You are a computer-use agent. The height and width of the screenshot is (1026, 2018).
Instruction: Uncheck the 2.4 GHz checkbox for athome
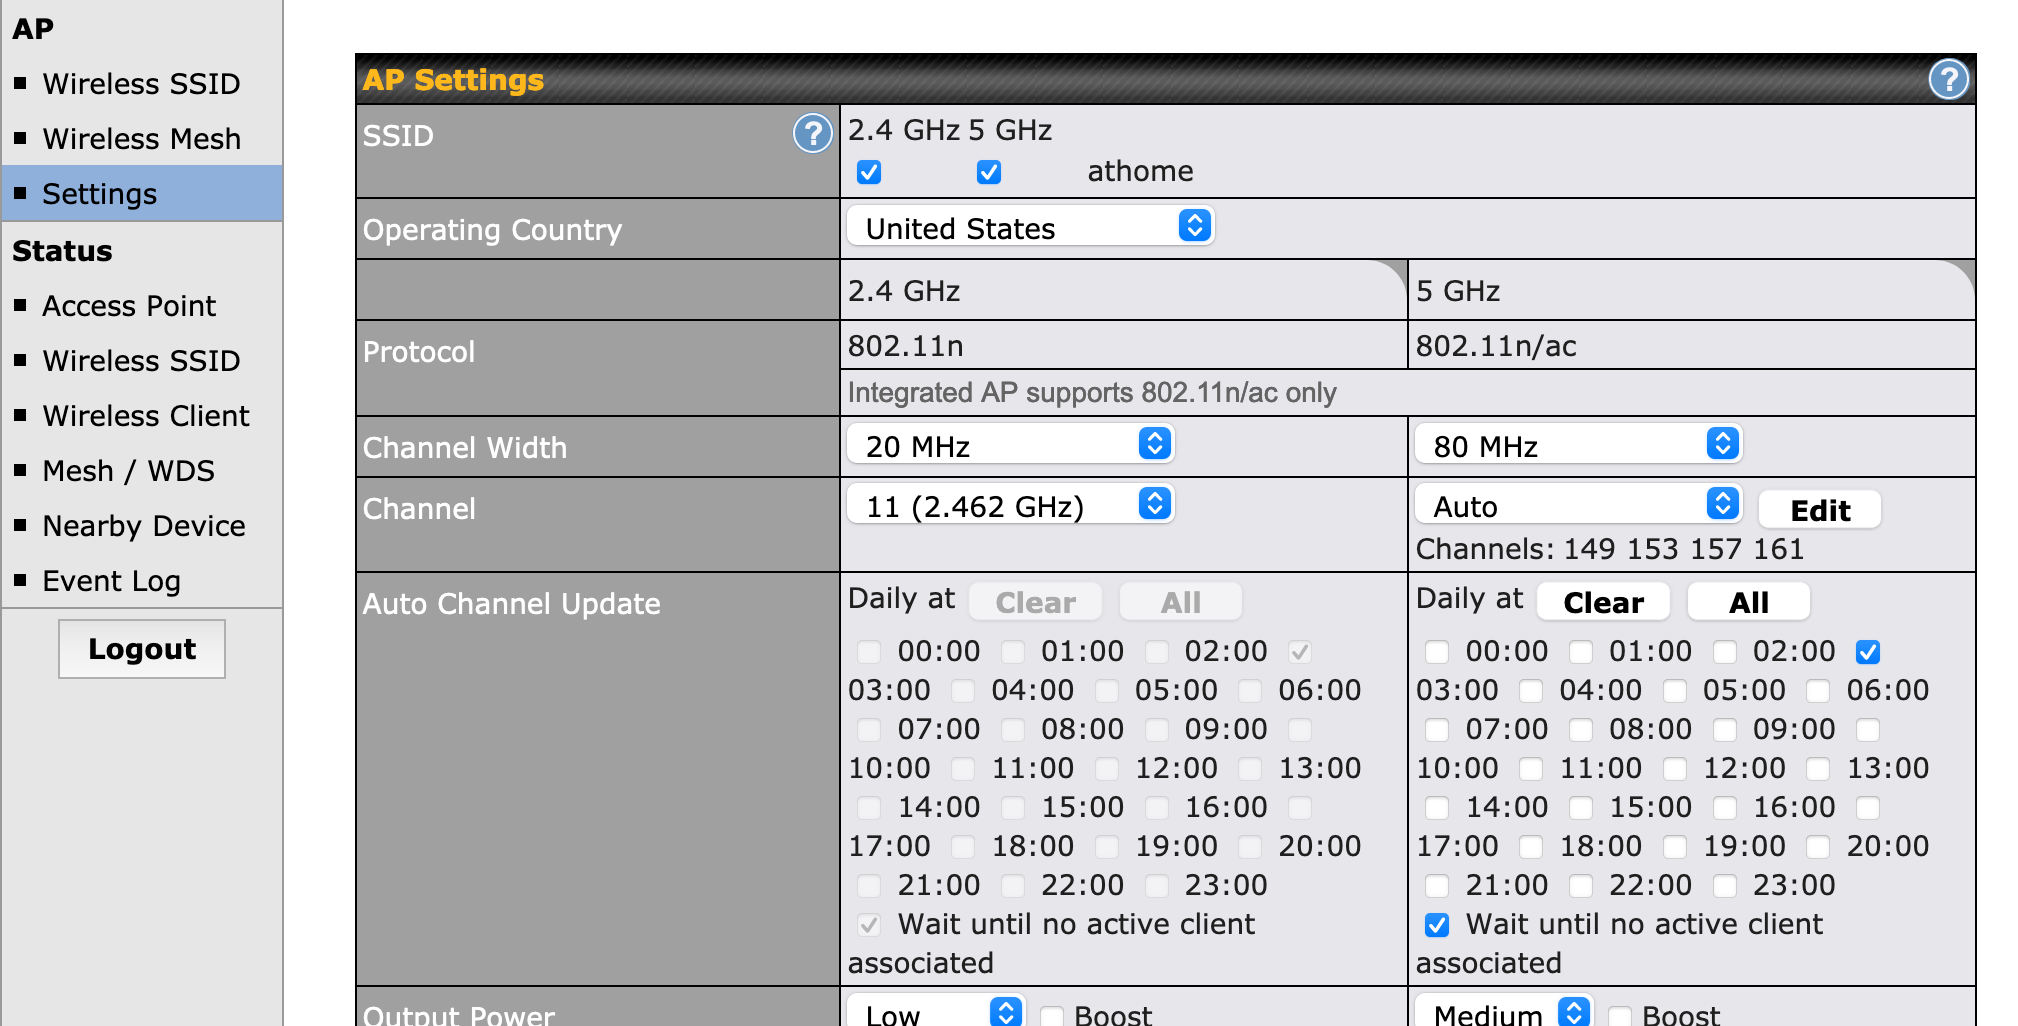869,172
